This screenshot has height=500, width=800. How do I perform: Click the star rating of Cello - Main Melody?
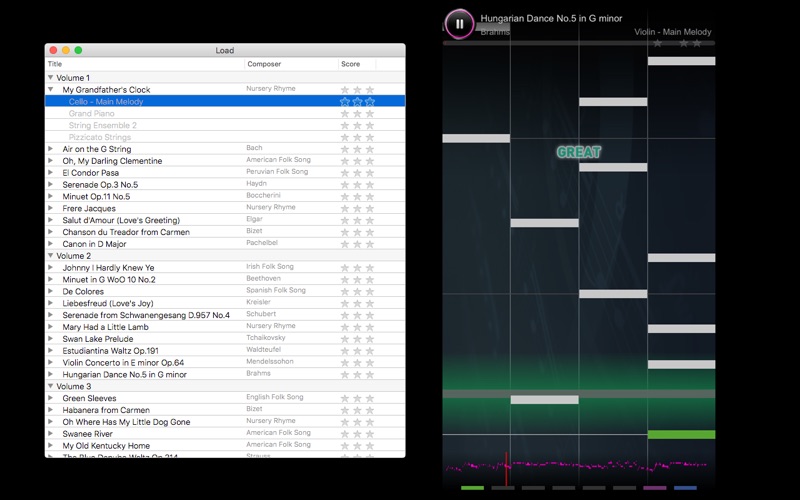tap(357, 102)
